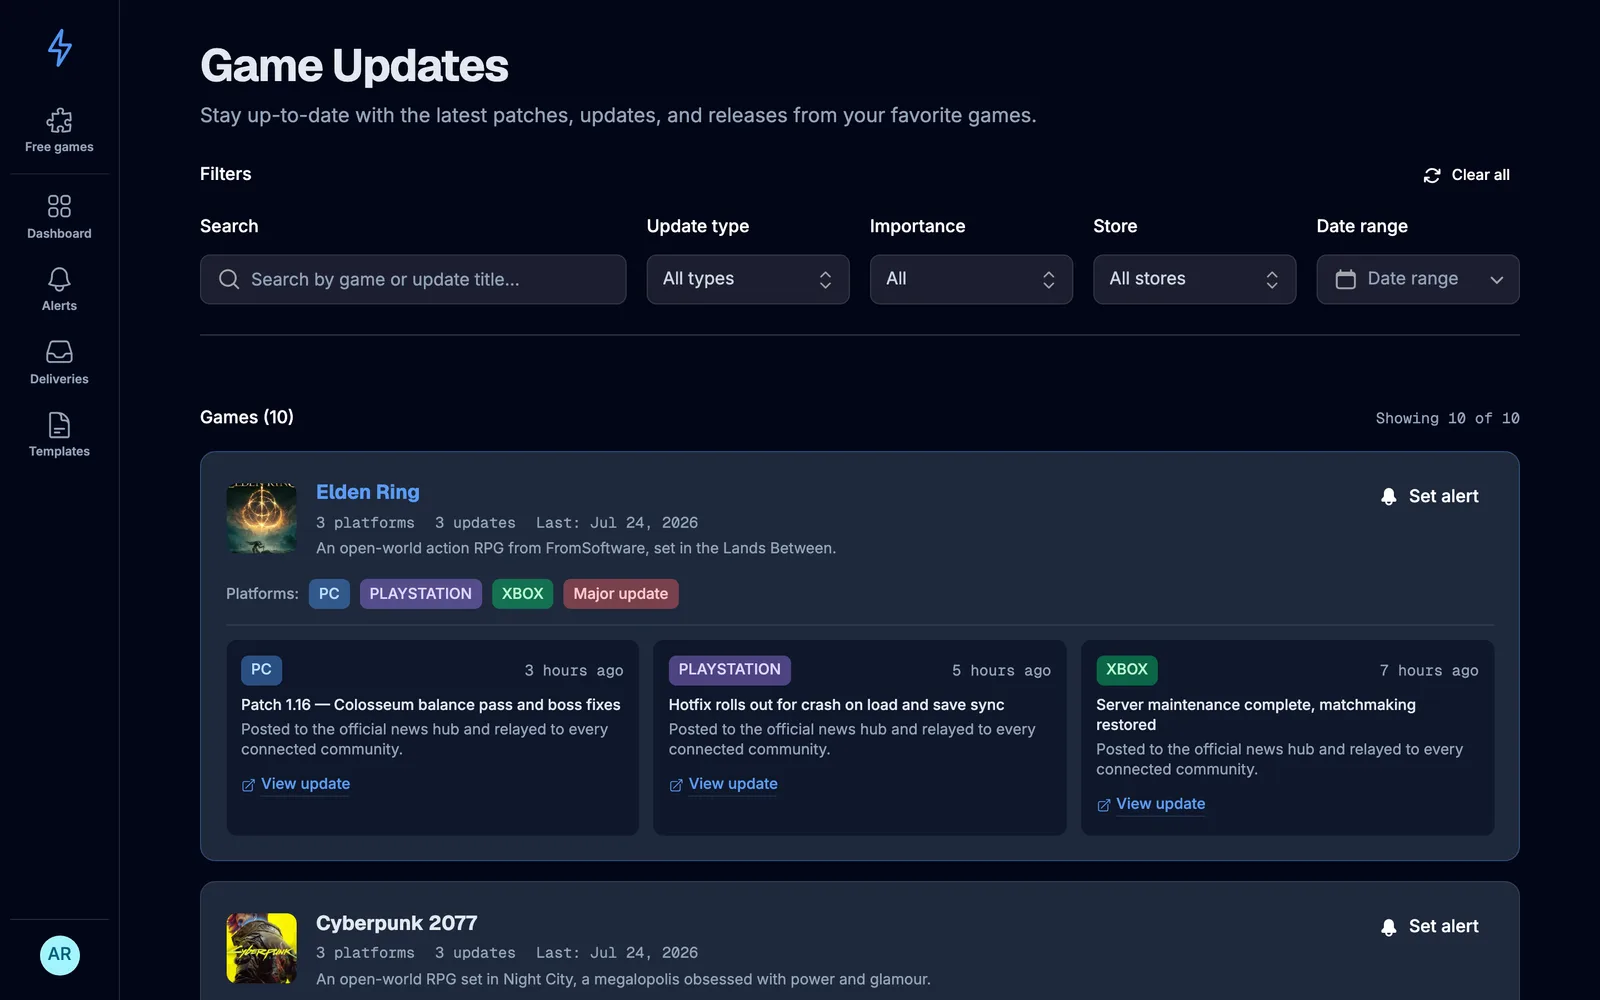This screenshot has width=1600, height=1000.
Task: Click XBOX tag in Elden Ring Platforms row
Action: click(522, 594)
